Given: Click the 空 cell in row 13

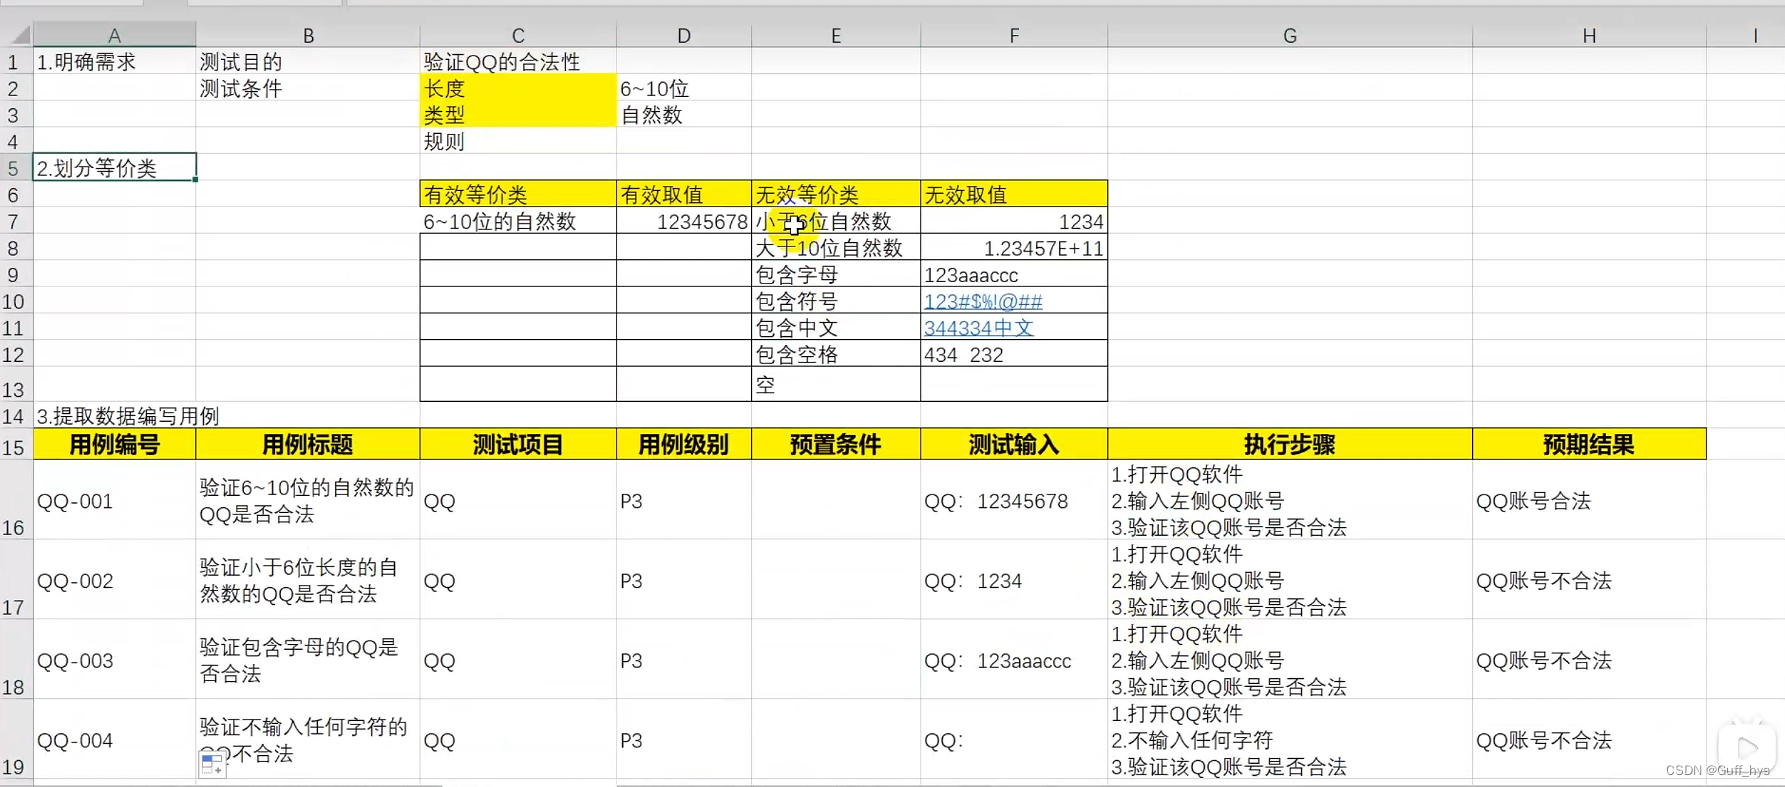Looking at the screenshot, I should [x=836, y=384].
